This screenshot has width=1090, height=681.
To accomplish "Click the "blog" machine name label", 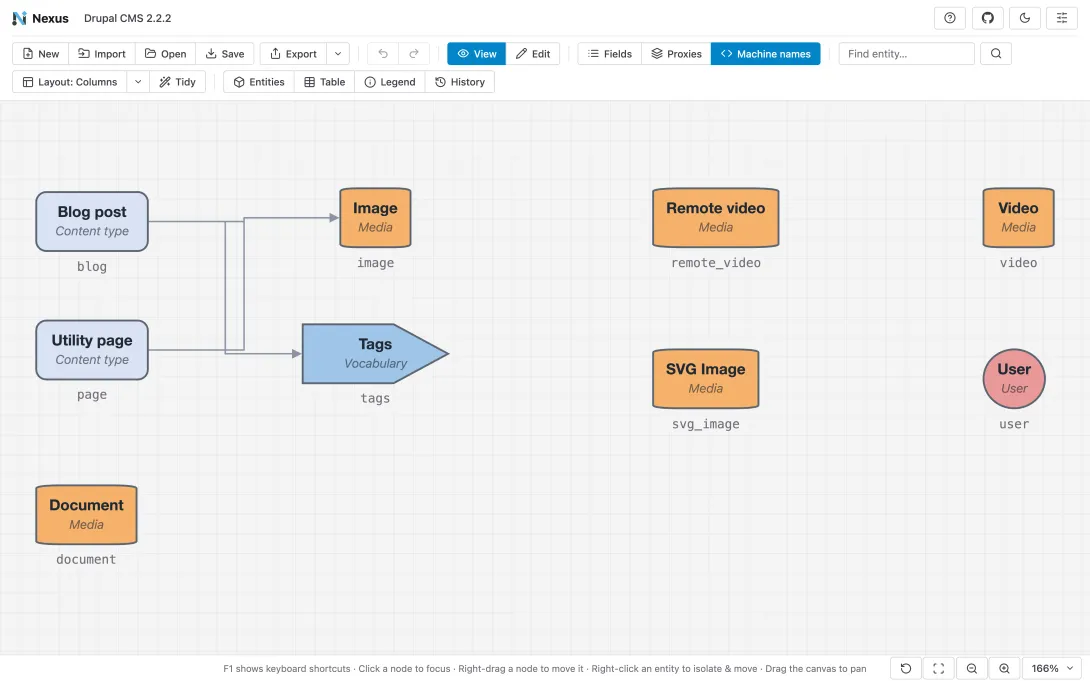I will pos(92,266).
